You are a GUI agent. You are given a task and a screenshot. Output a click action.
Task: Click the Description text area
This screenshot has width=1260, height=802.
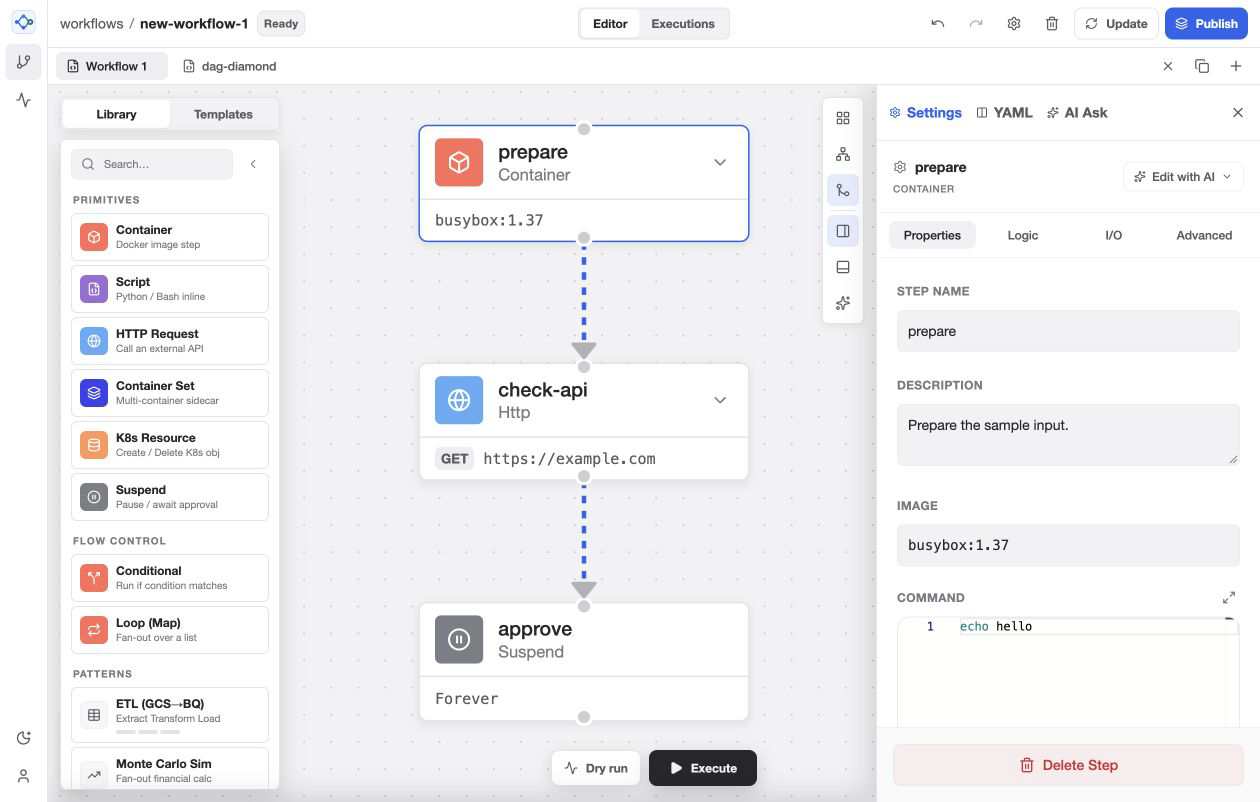pyautogui.click(x=1068, y=434)
